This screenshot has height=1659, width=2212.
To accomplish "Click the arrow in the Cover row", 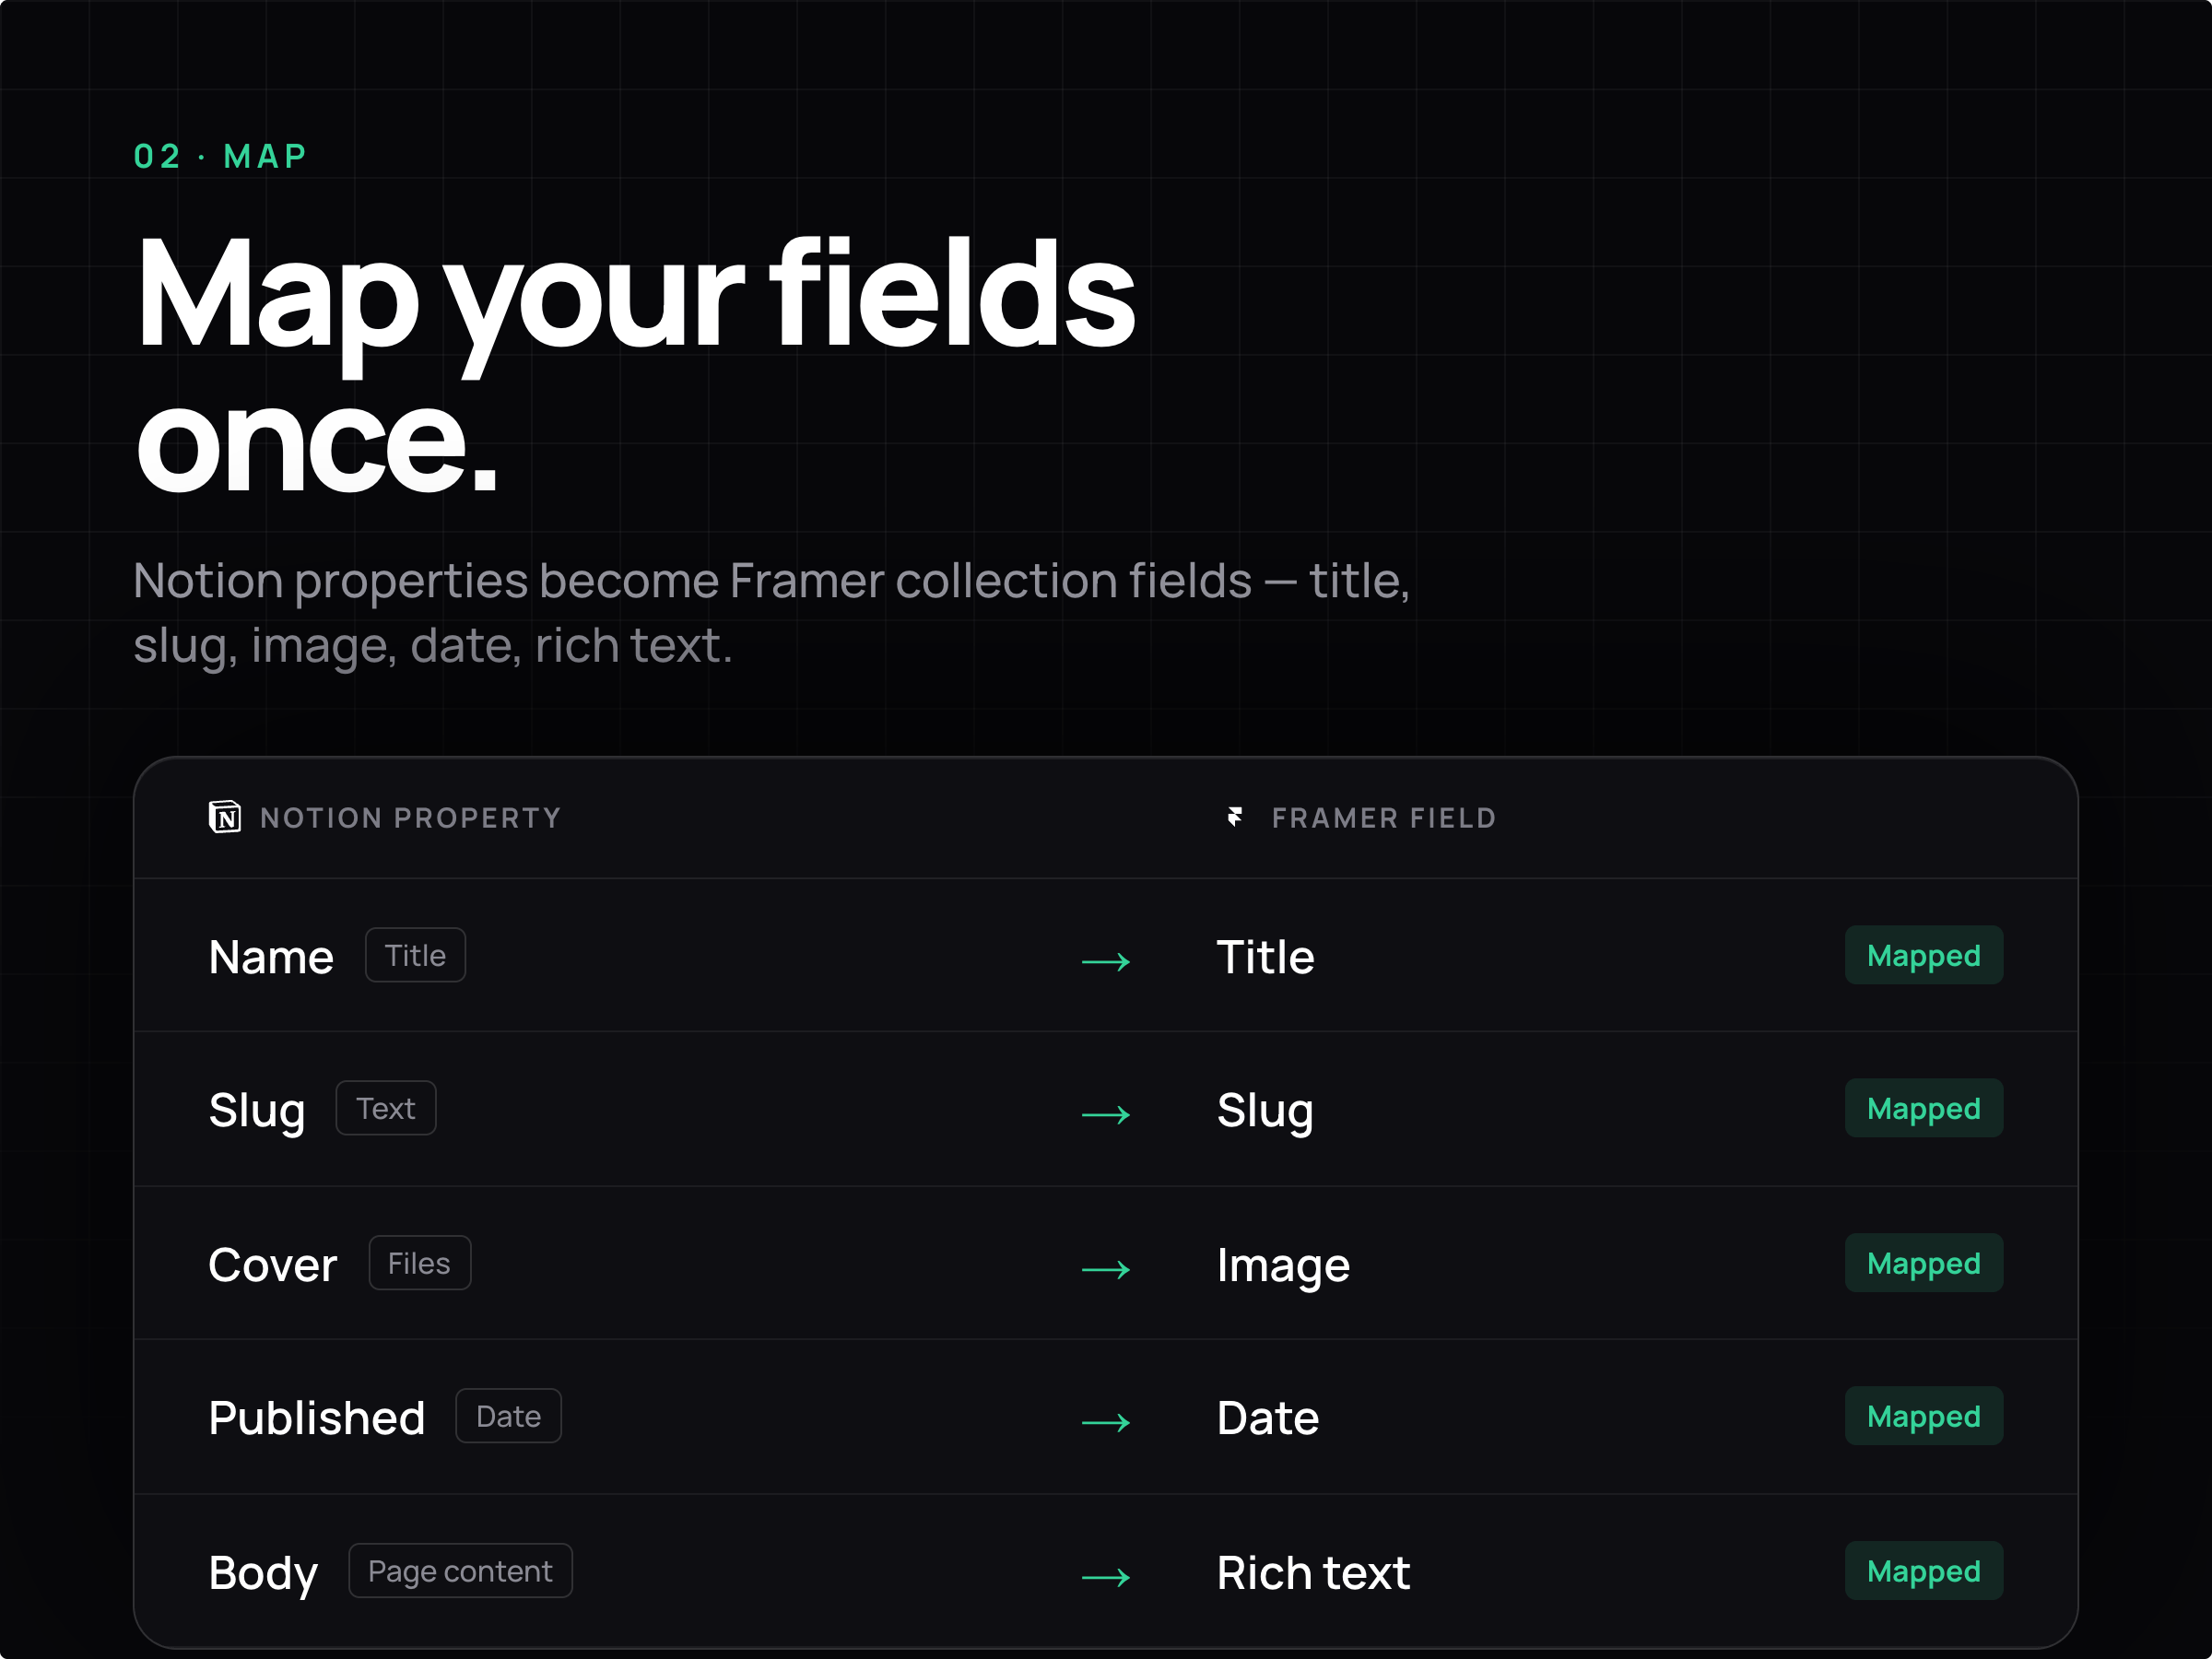I will click(1106, 1269).
